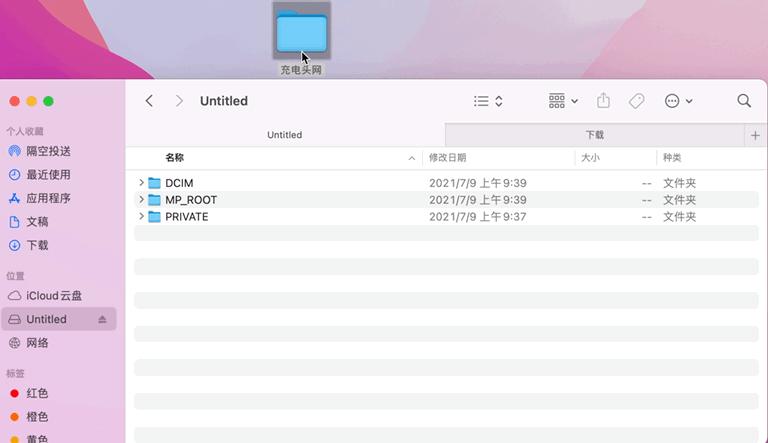Image resolution: width=768 pixels, height=443 pixels.
Task: Select the PRIVATE folder icon
Action: tap(154, 216)
